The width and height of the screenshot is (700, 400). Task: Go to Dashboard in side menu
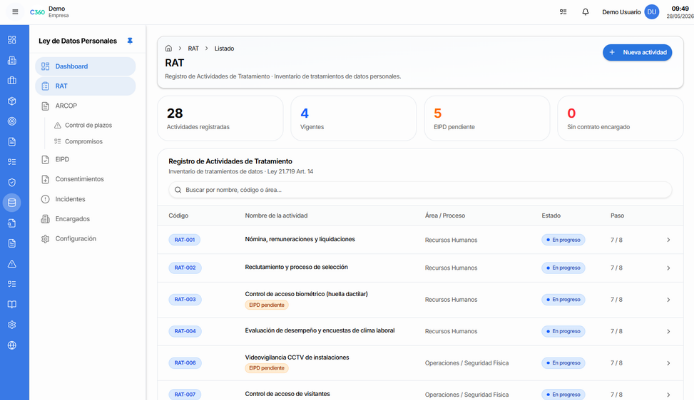point(85,66)
